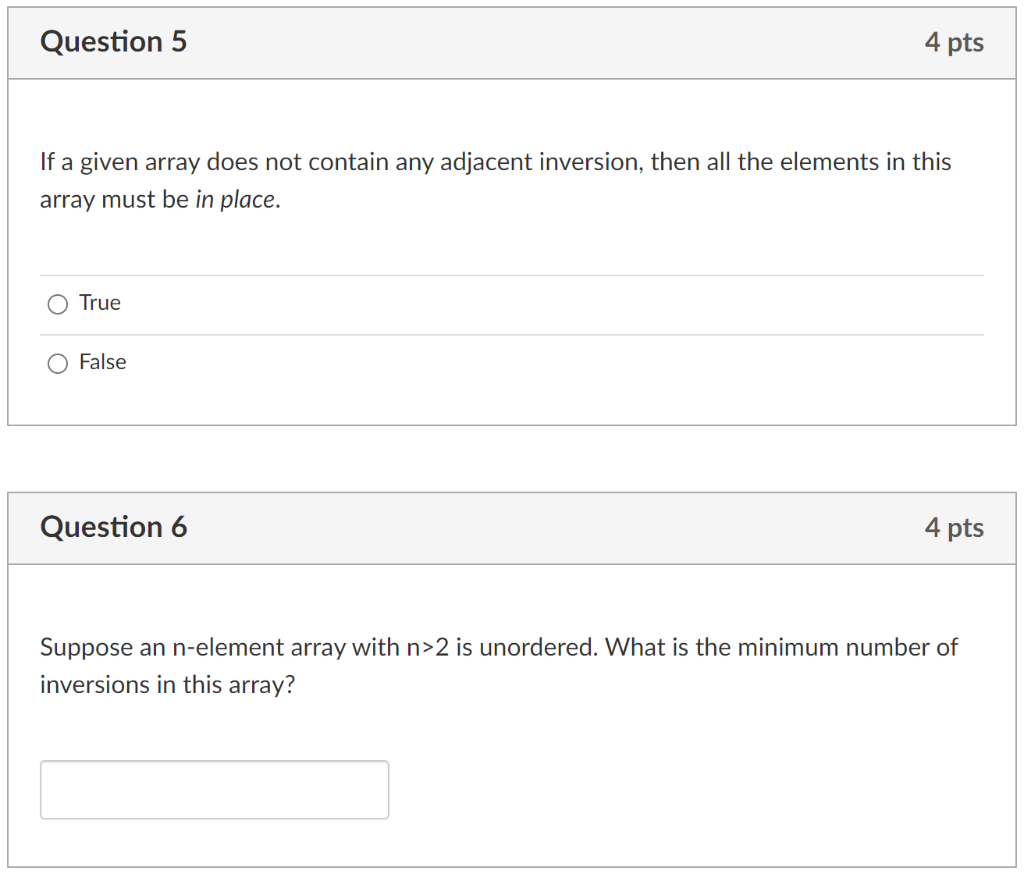Click the "Question 5" heading

[113, 42]
